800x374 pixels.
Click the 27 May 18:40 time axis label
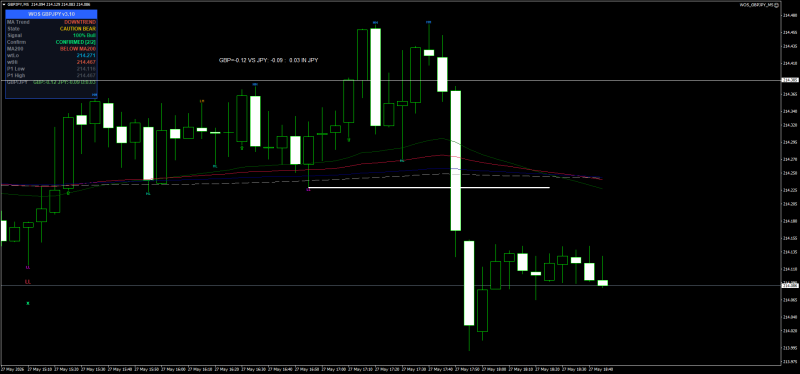(601, 369)
